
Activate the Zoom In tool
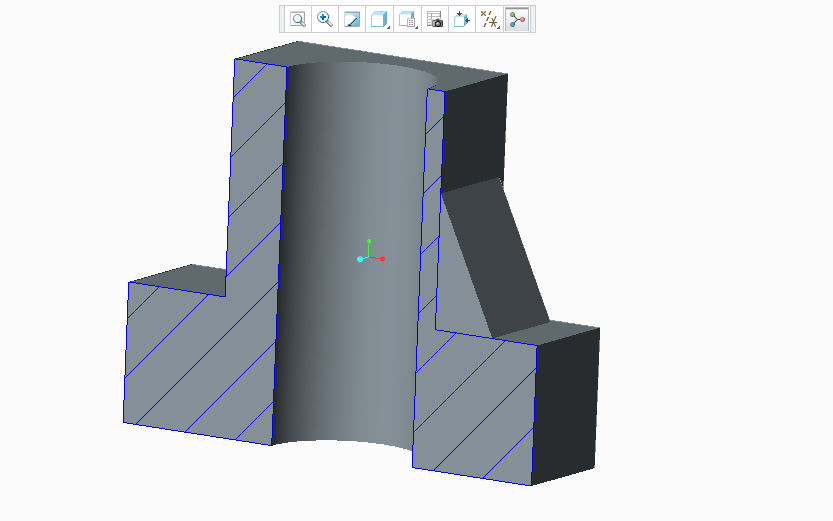(325, 19)
